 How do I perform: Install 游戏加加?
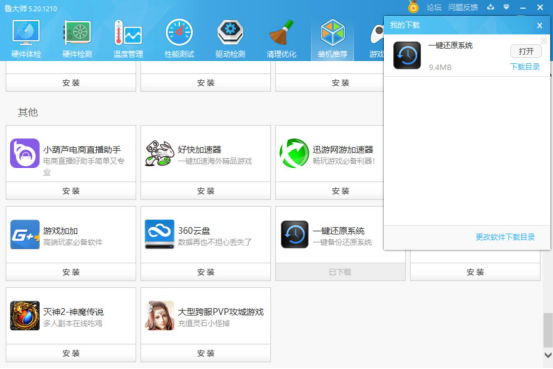click(x=71, y=272)
